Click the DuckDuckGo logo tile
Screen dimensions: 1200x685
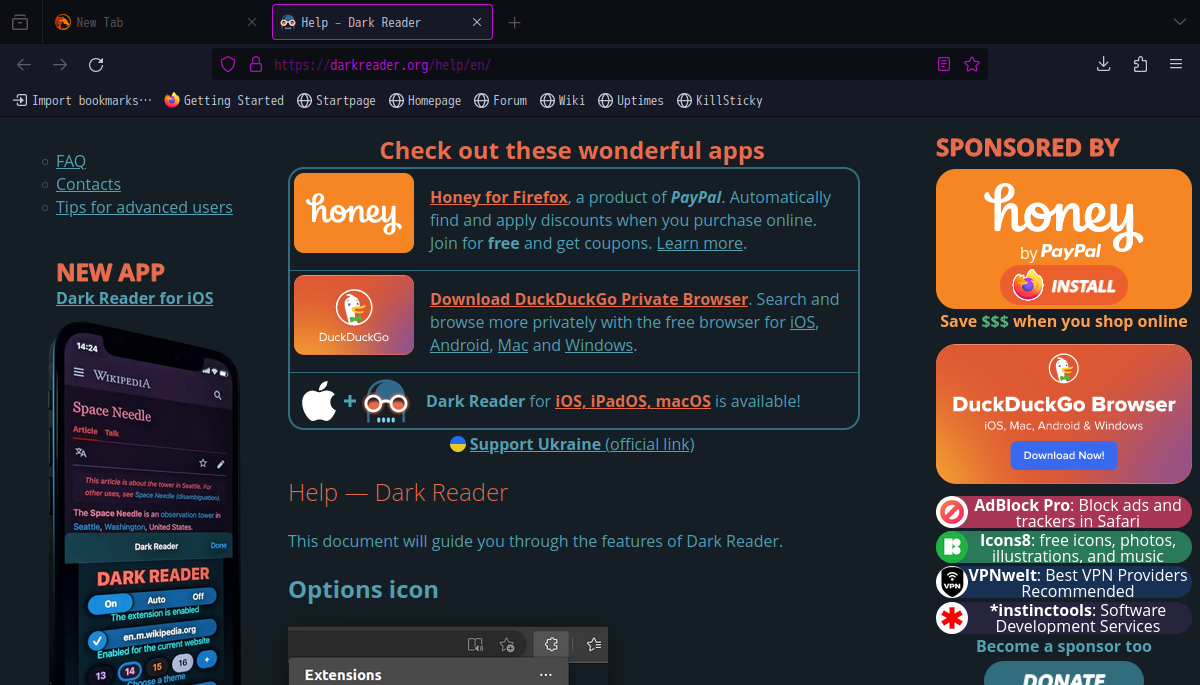point(354,315)
